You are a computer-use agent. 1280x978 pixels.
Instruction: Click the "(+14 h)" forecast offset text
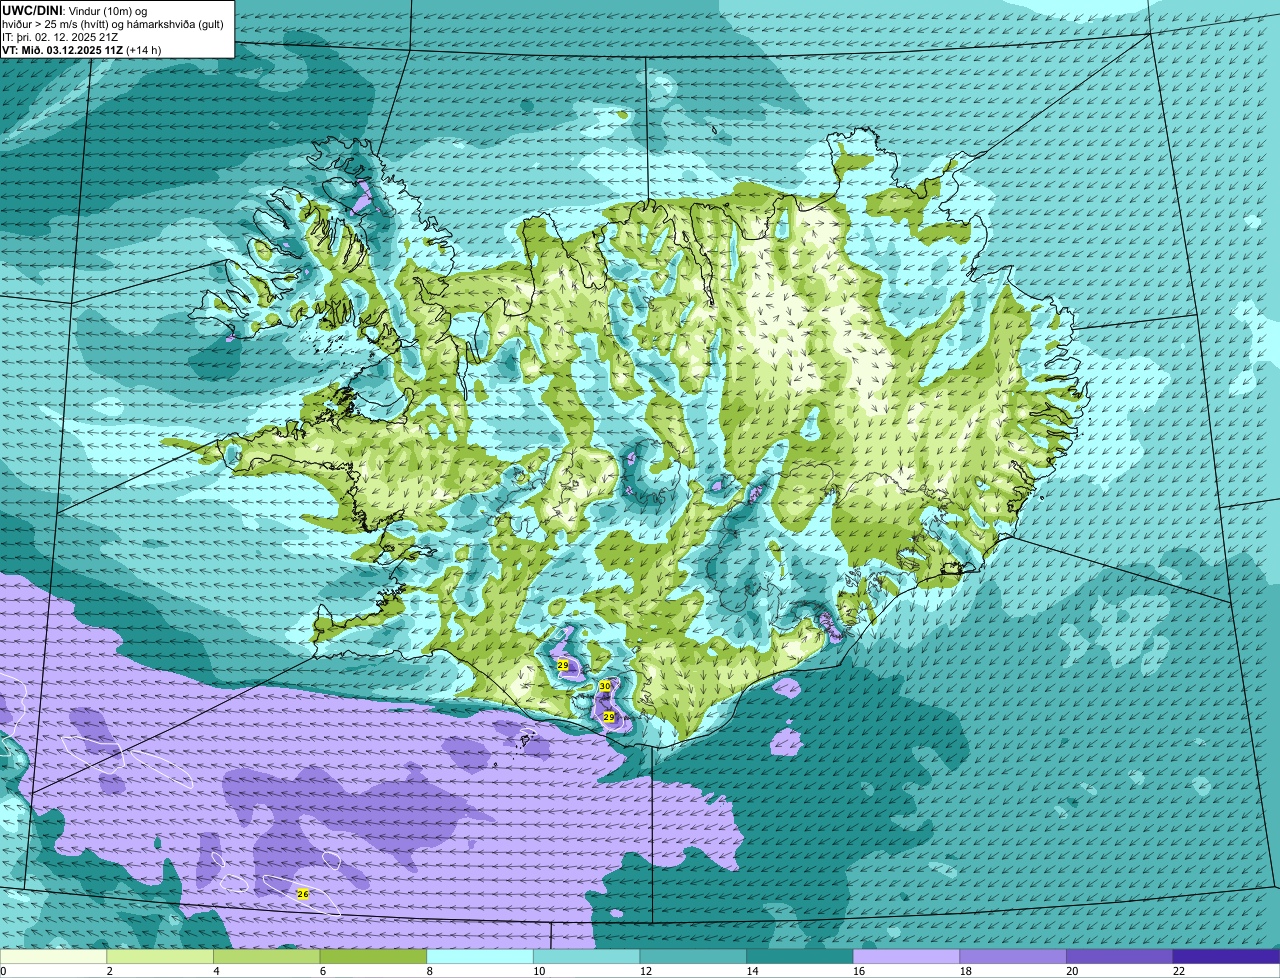pyautogui.click(x=143, y=50)
